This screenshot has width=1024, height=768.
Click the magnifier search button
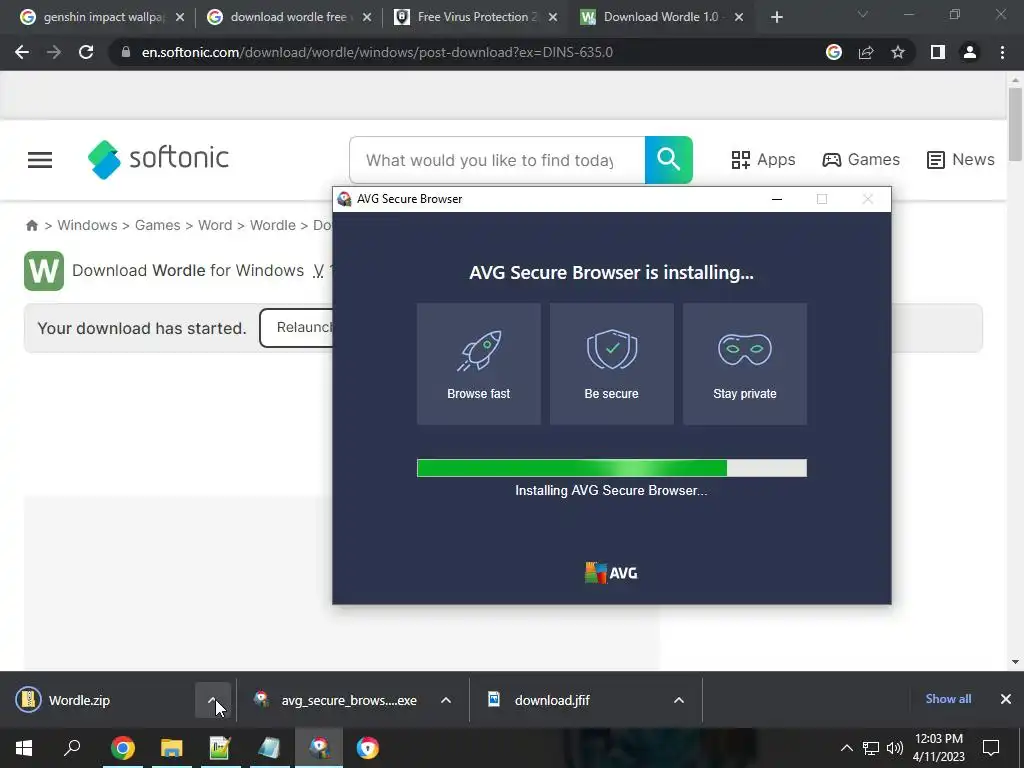pos(669,160)
